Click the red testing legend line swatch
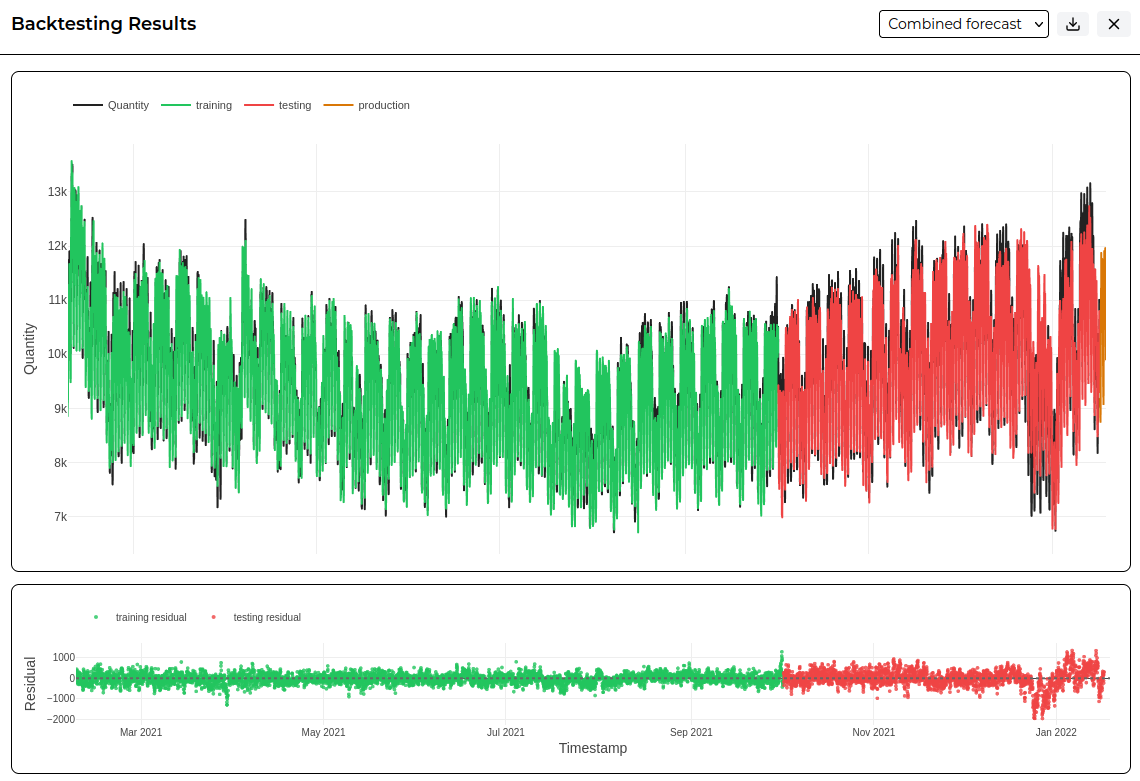The width and height of the screenshot is (1140, 781). pyautogui.click(x=259, y=105)
